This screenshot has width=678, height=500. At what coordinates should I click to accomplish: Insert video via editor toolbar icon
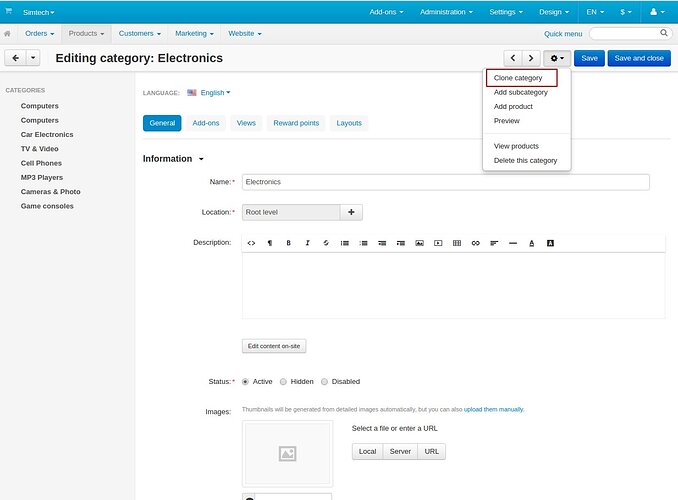pyautogui.click(x=438, y=243)
